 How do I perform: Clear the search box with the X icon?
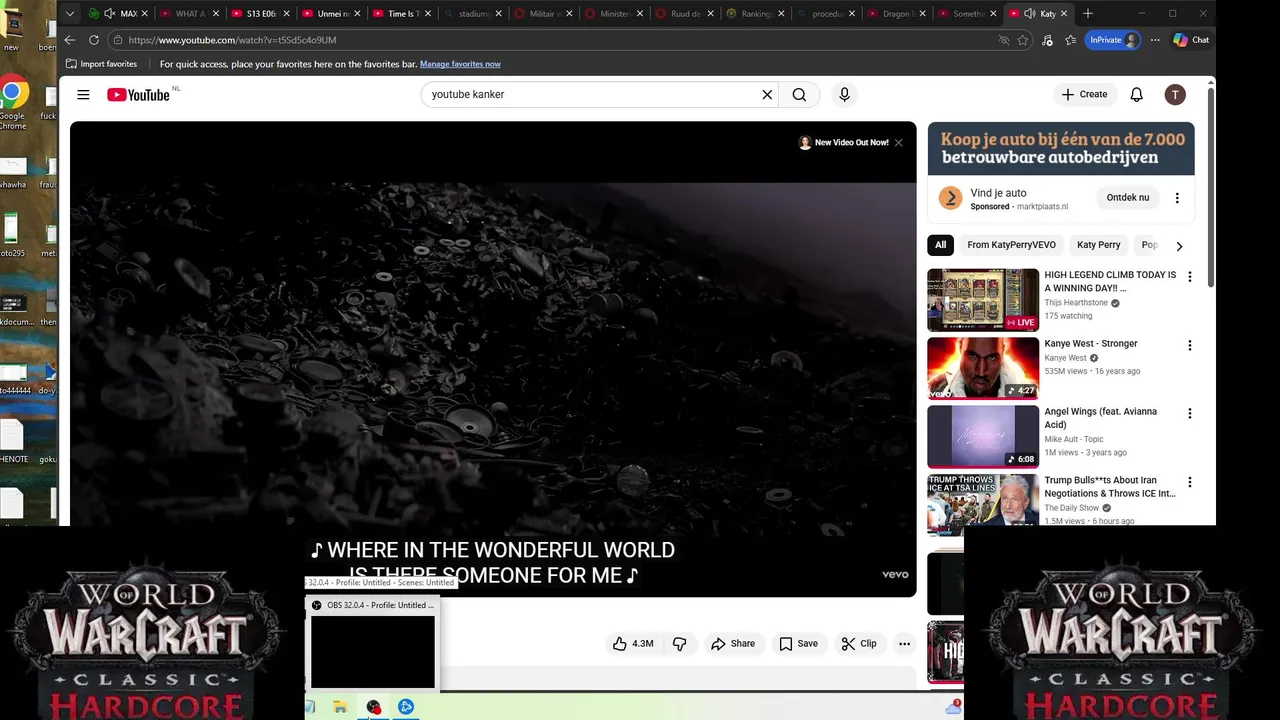[x=767, y=95]
